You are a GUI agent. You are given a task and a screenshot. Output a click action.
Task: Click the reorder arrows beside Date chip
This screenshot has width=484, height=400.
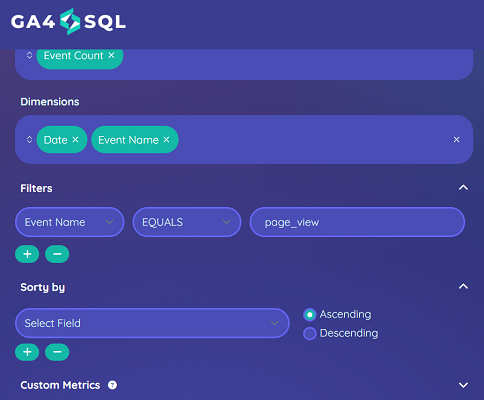pyautogui.click(x=29, y=140)
